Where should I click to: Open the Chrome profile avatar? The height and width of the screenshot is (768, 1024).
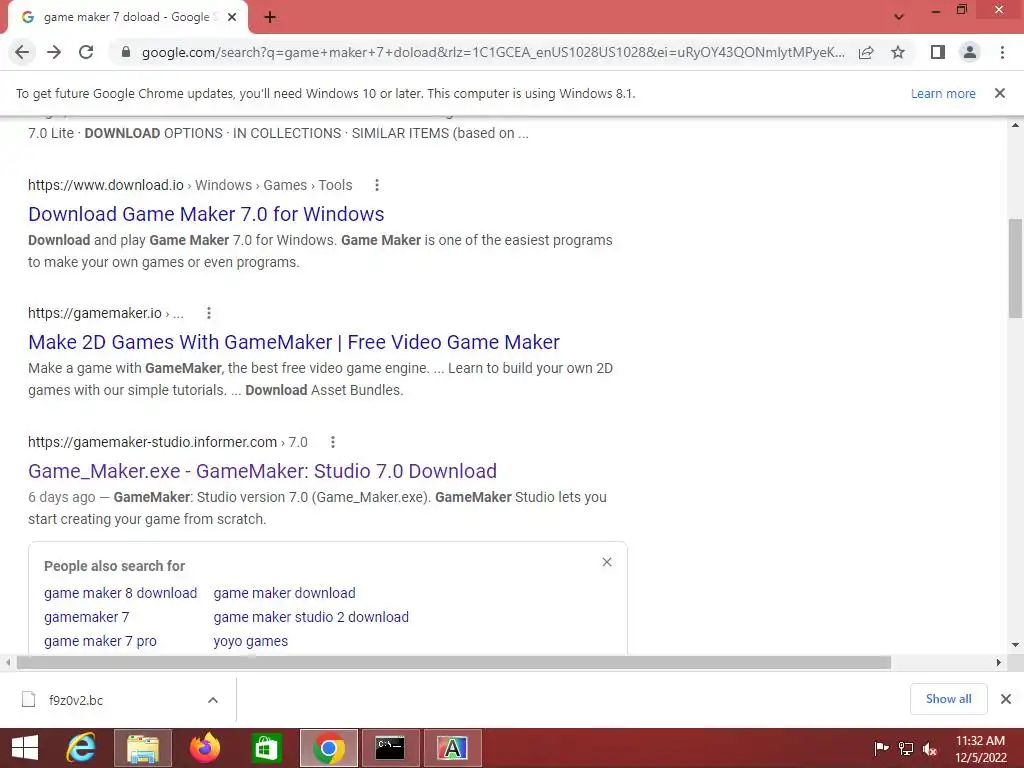pyautogui.click(x=970, y=52)
